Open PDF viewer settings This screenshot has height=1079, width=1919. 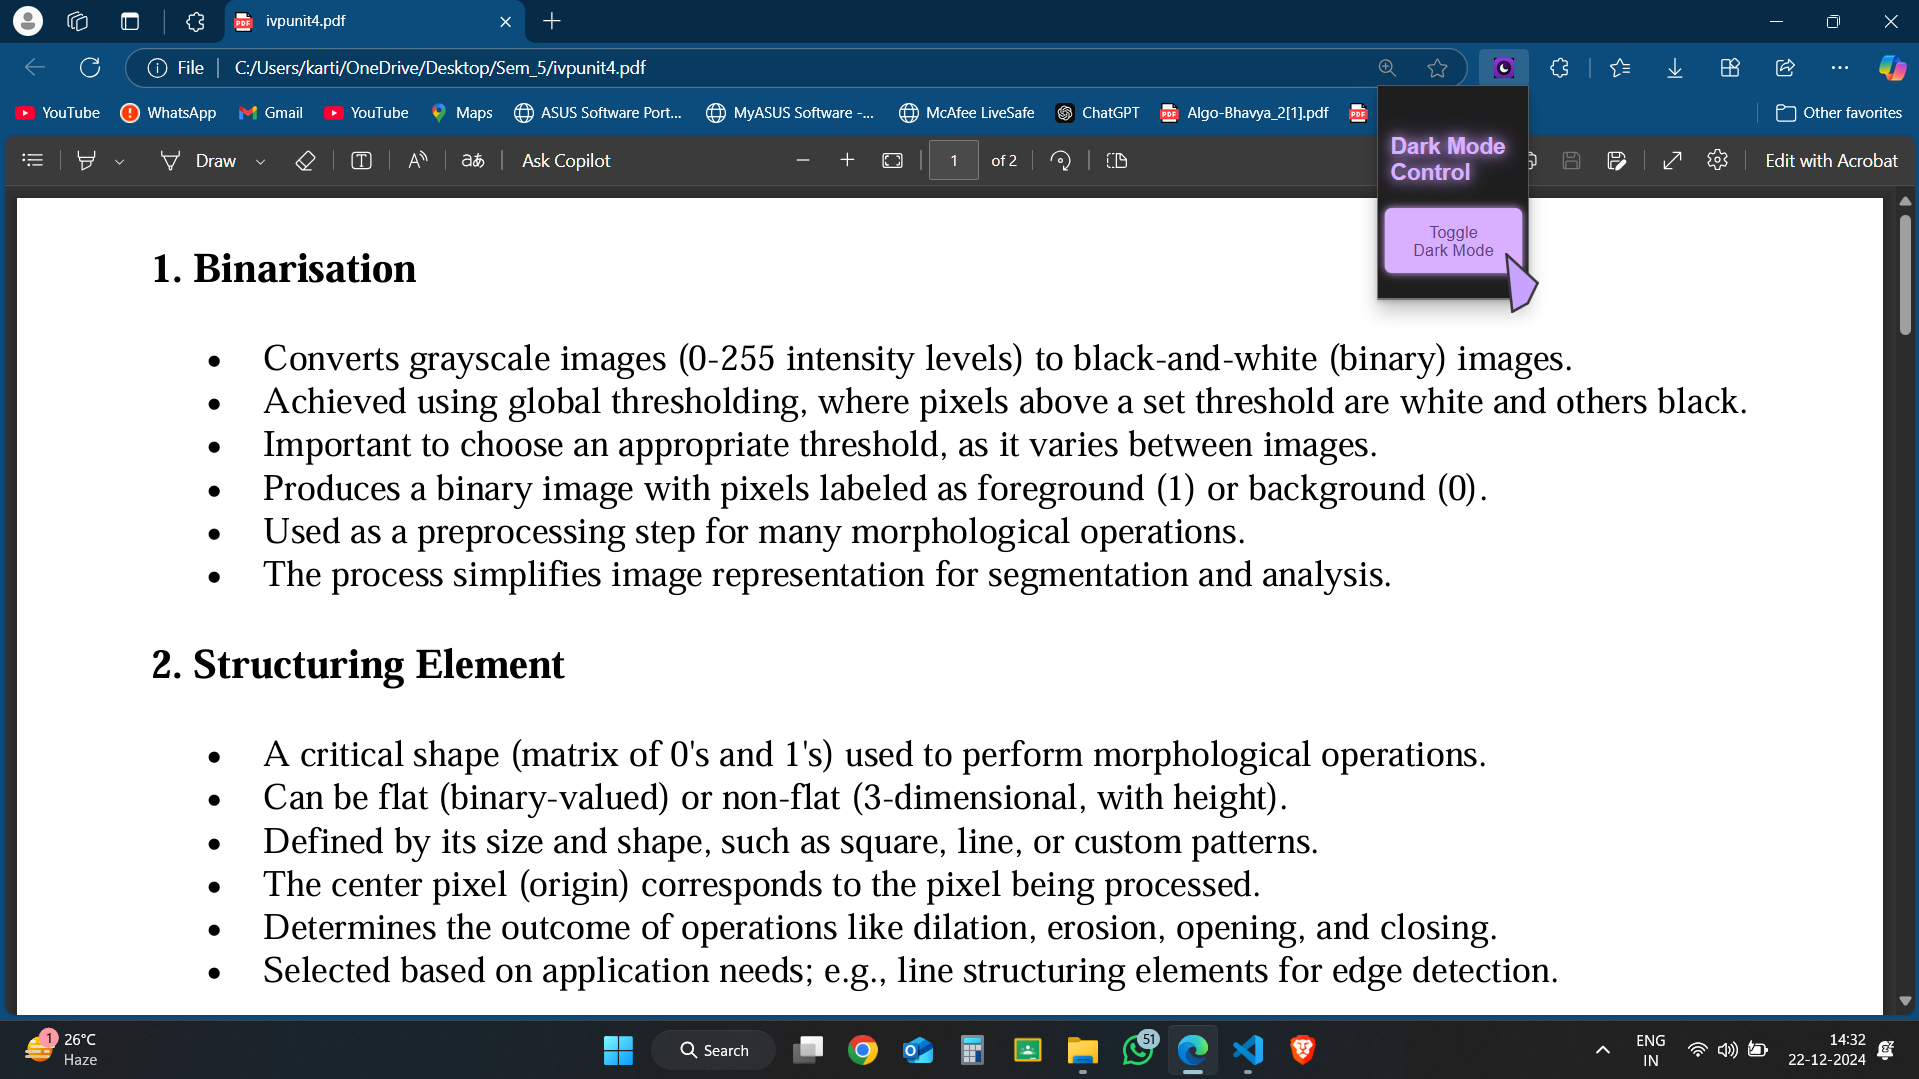tap(1717, 160)
